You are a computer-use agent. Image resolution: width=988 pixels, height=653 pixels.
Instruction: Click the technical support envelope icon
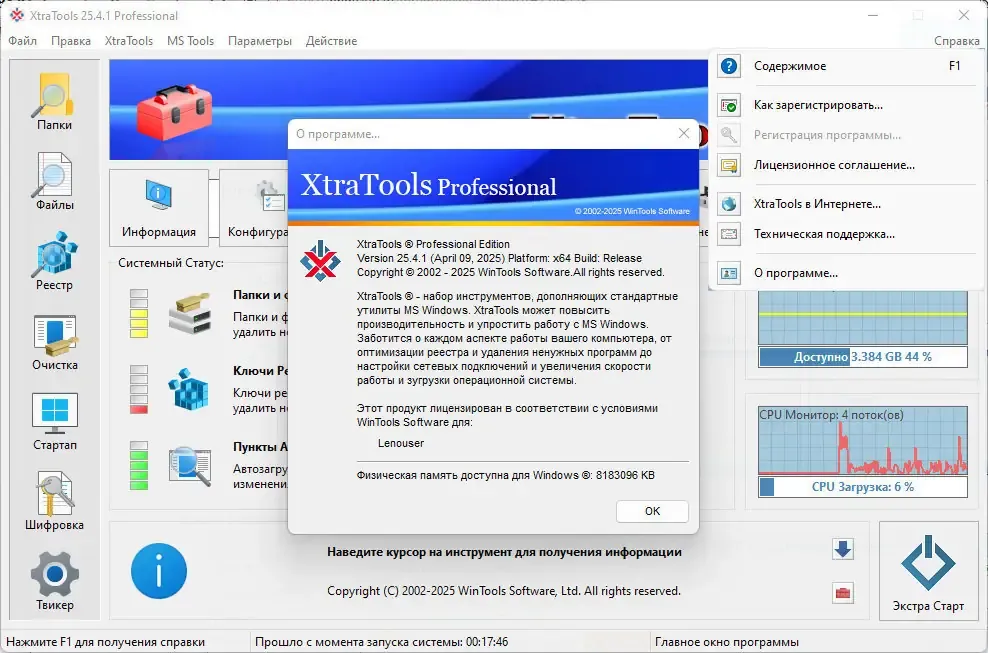point(729,234)
